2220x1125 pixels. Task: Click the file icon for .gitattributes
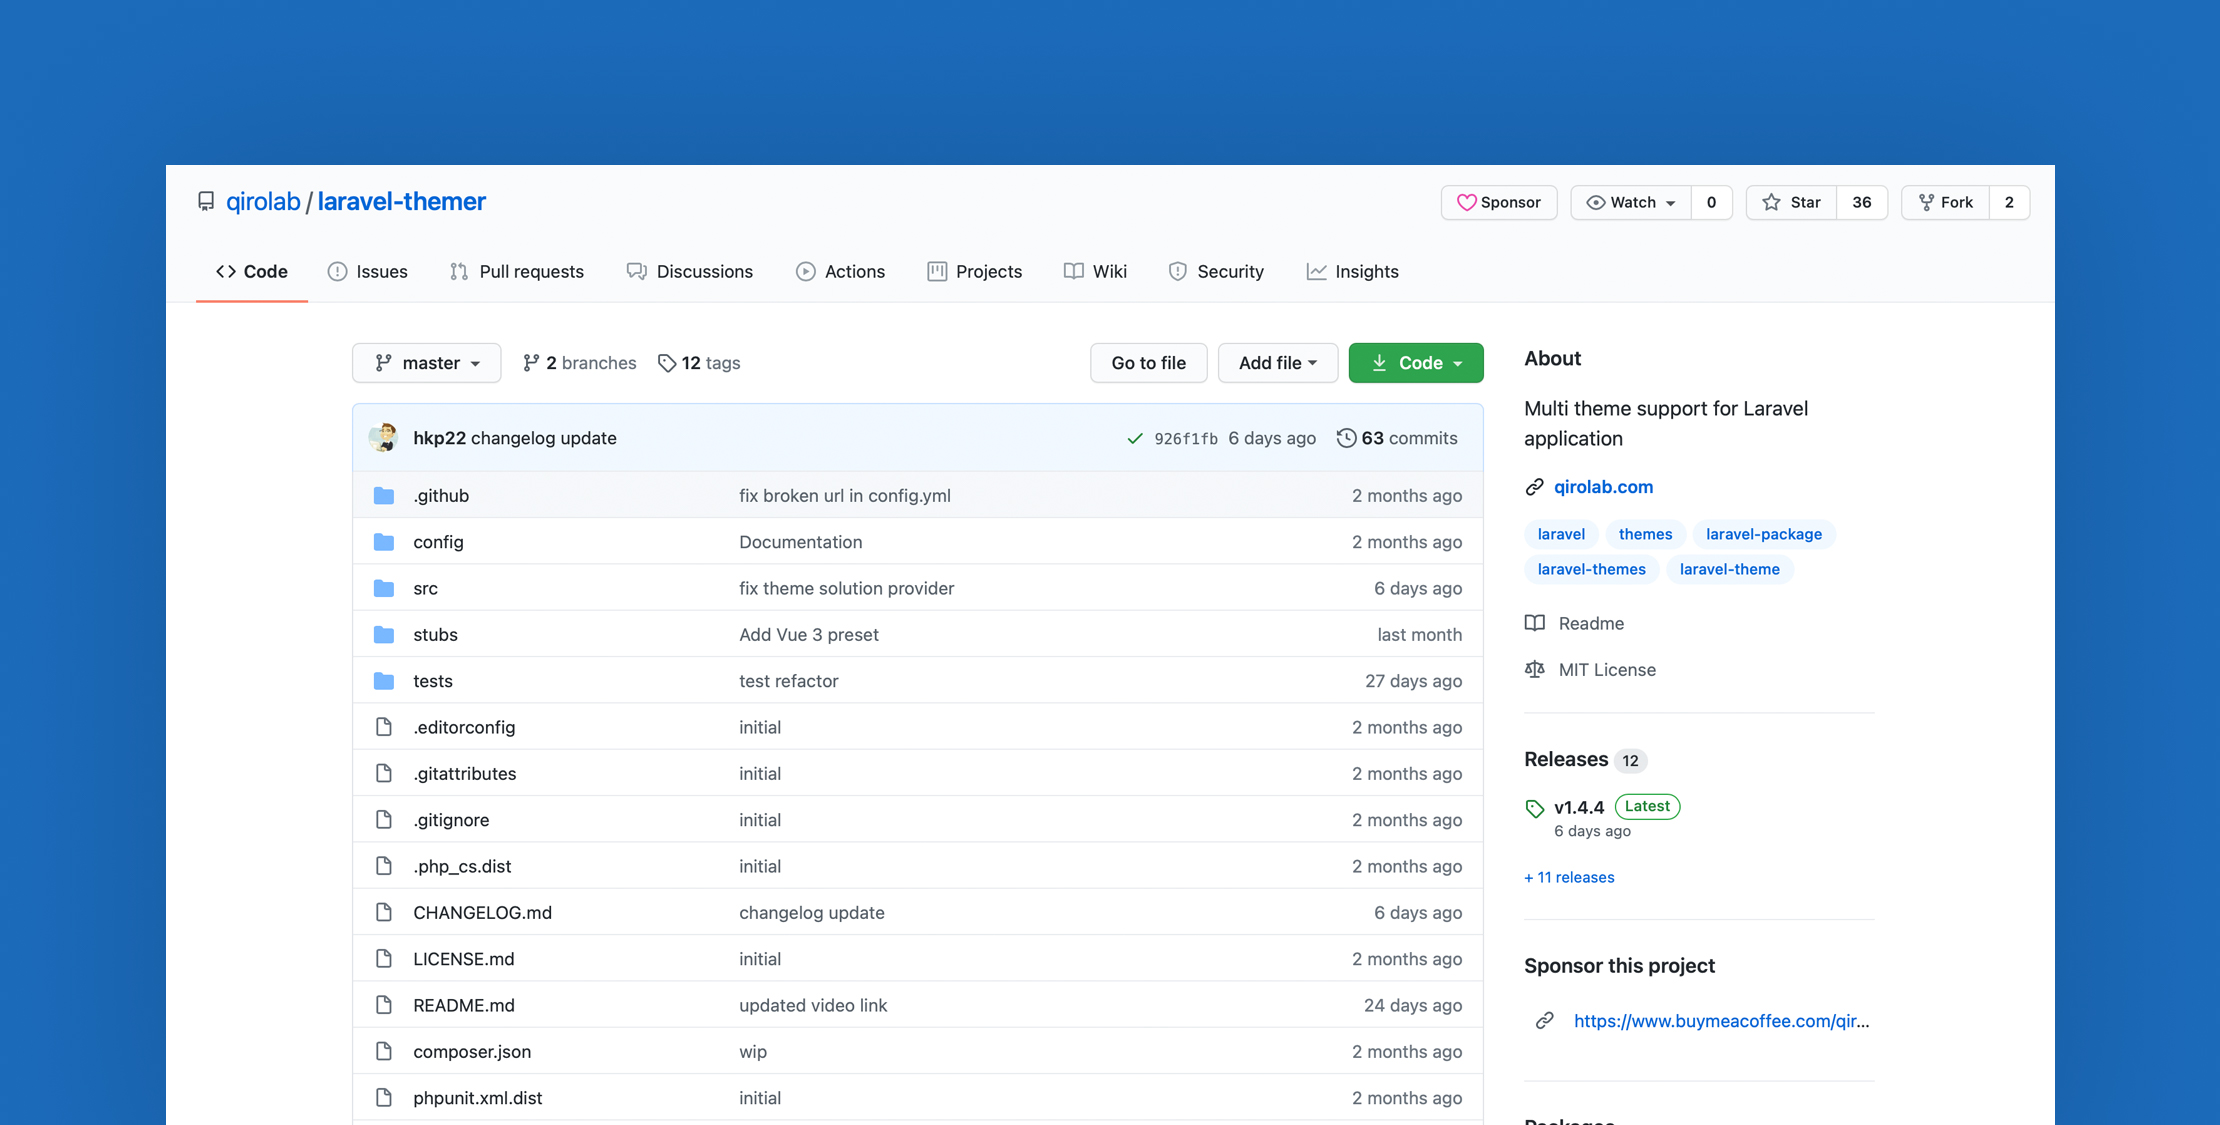pos(384,773)
